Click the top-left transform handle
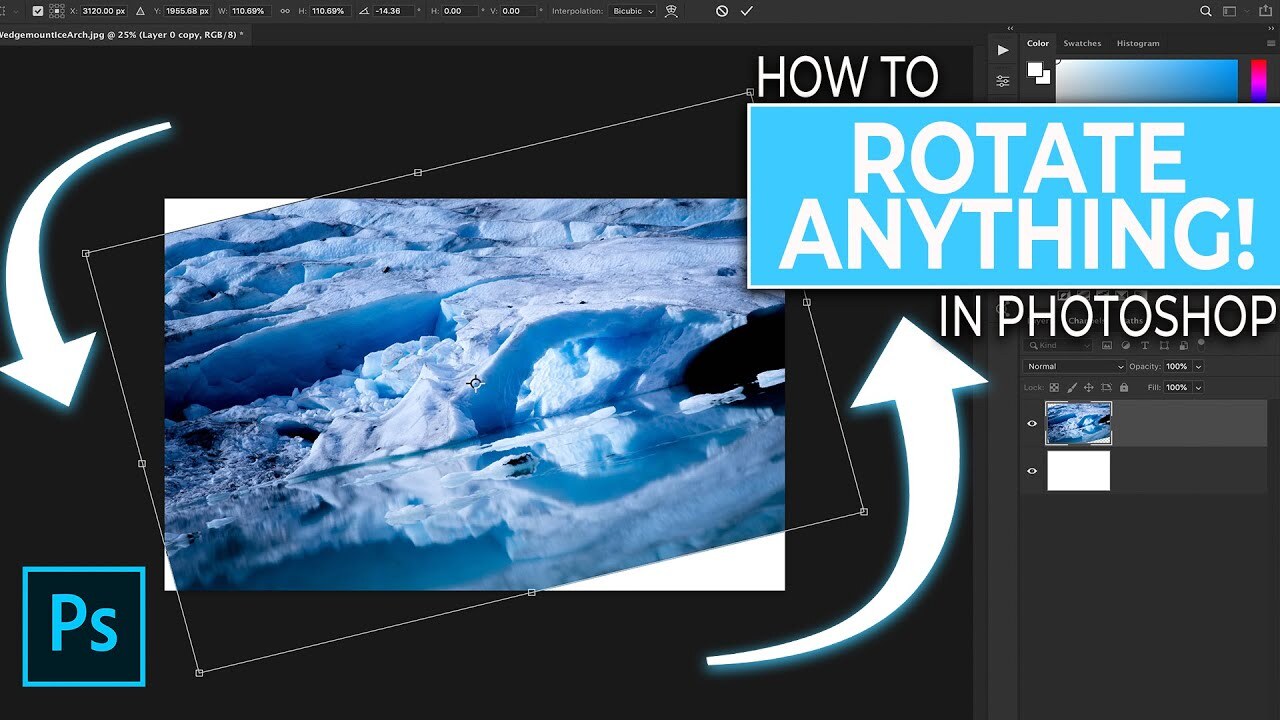The image size is (1280, 720). [x=86, y=254]
